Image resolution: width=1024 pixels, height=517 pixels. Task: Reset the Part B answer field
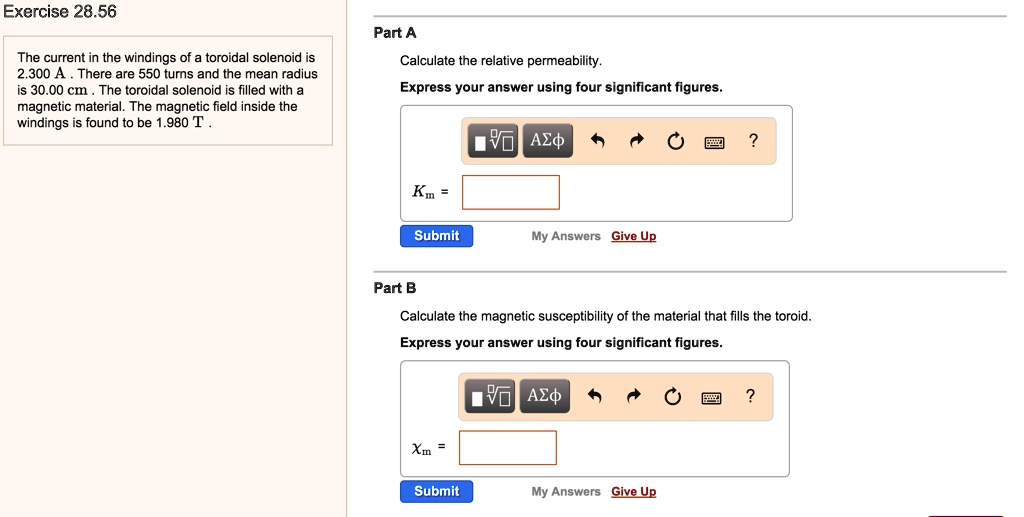[x=672, y=397]
